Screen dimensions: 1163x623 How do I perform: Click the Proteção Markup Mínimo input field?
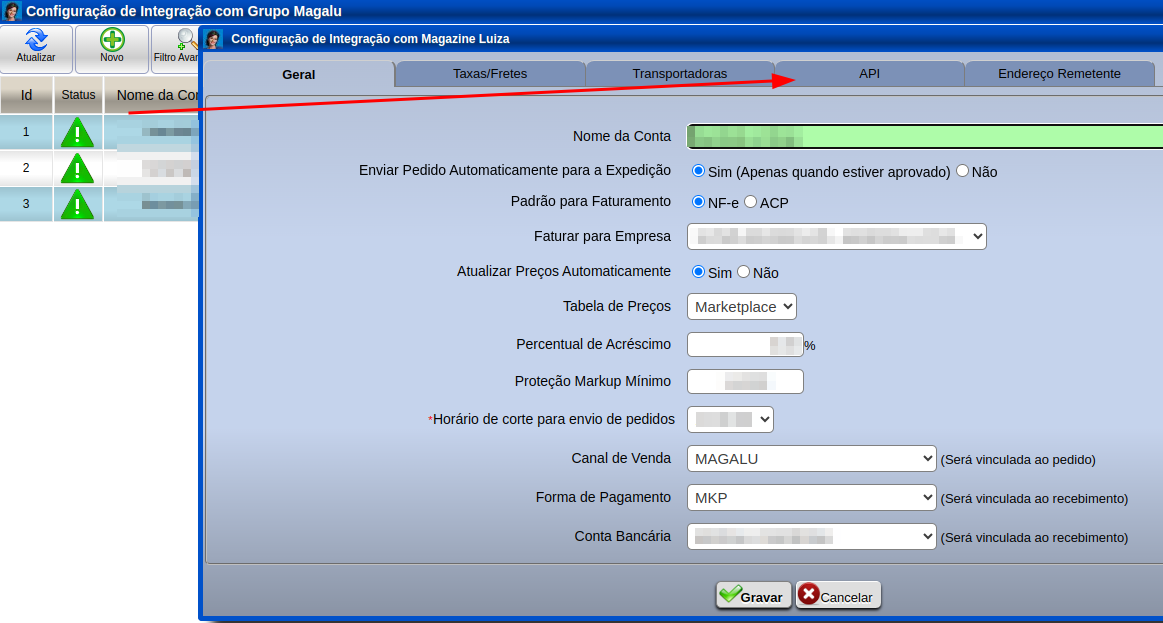point(745,381)
